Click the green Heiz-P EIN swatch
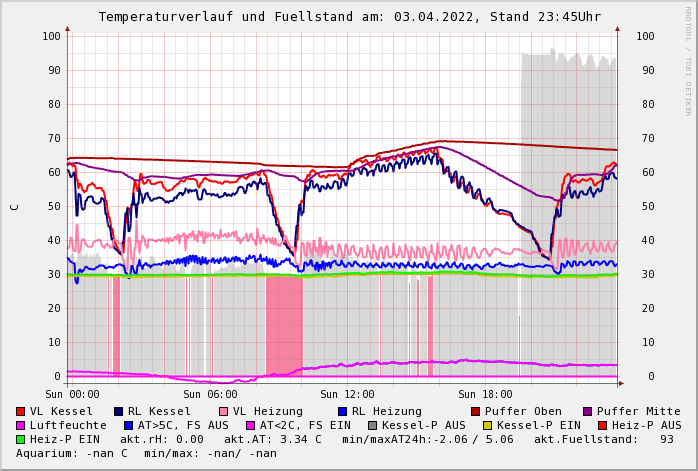This screenshot has height=471, width=698. (21, 440)
